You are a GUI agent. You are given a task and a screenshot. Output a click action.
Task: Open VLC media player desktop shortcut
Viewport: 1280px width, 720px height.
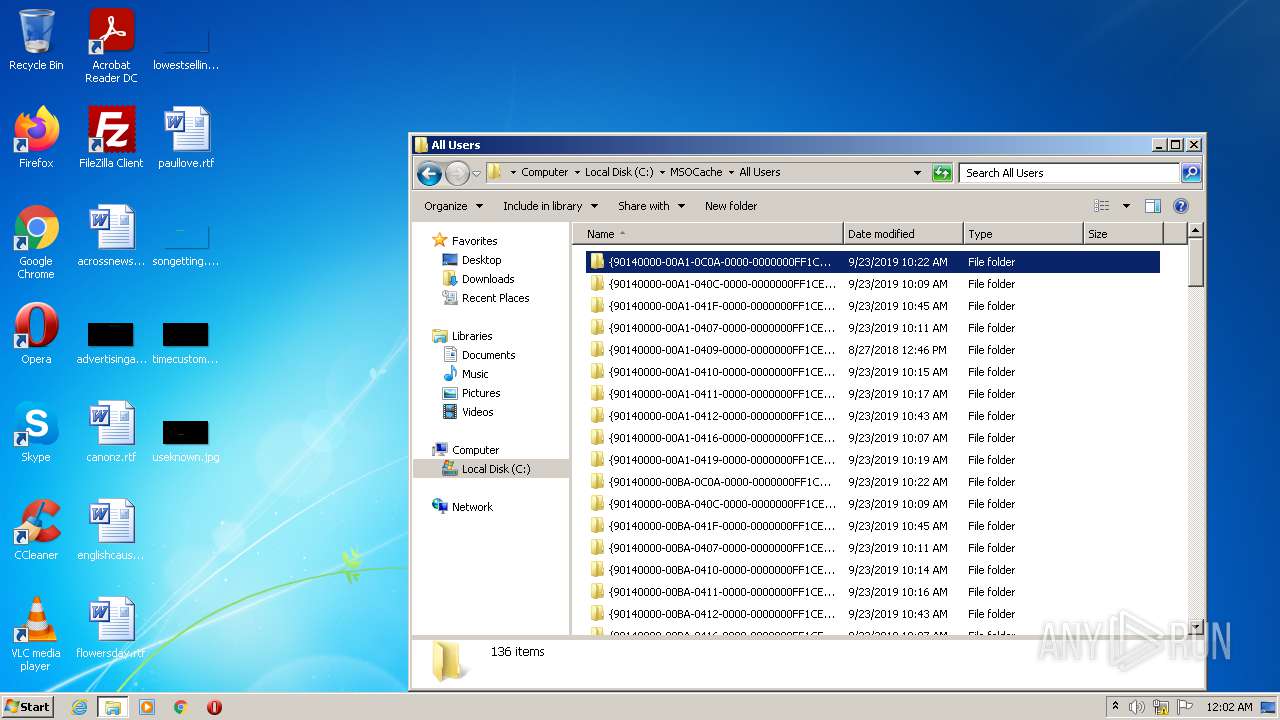pyautogui.click(x=36, y=634)
